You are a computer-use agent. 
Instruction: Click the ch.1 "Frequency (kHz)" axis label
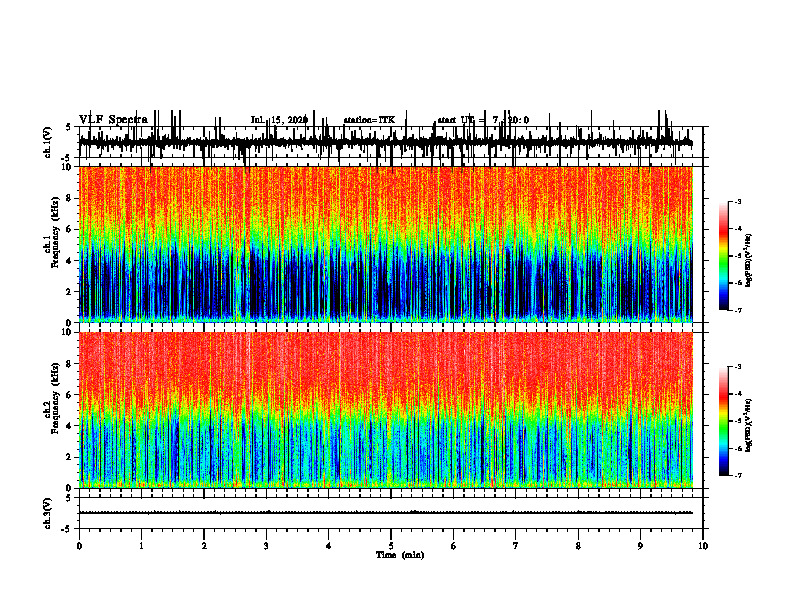pos(56,232)
